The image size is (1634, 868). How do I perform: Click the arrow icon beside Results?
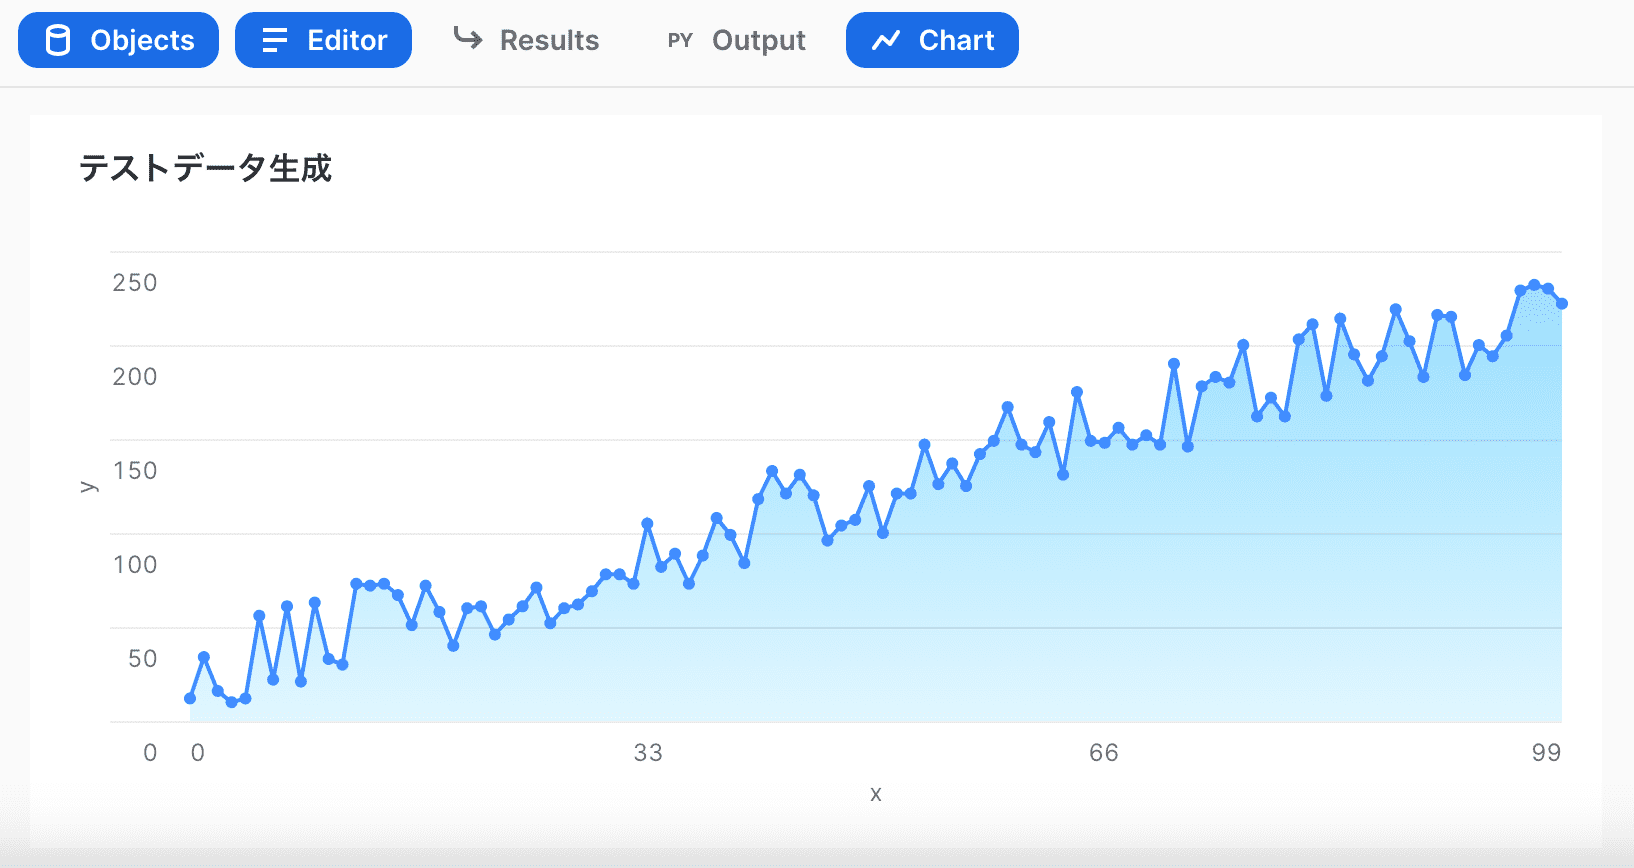[467, 39]
